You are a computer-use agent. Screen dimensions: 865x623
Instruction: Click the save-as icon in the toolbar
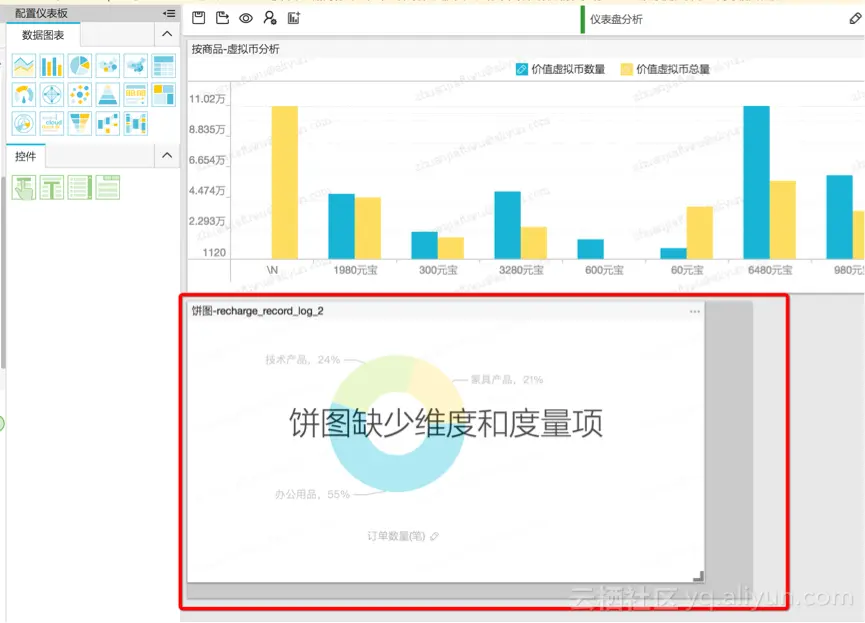[x=222, y=18]
